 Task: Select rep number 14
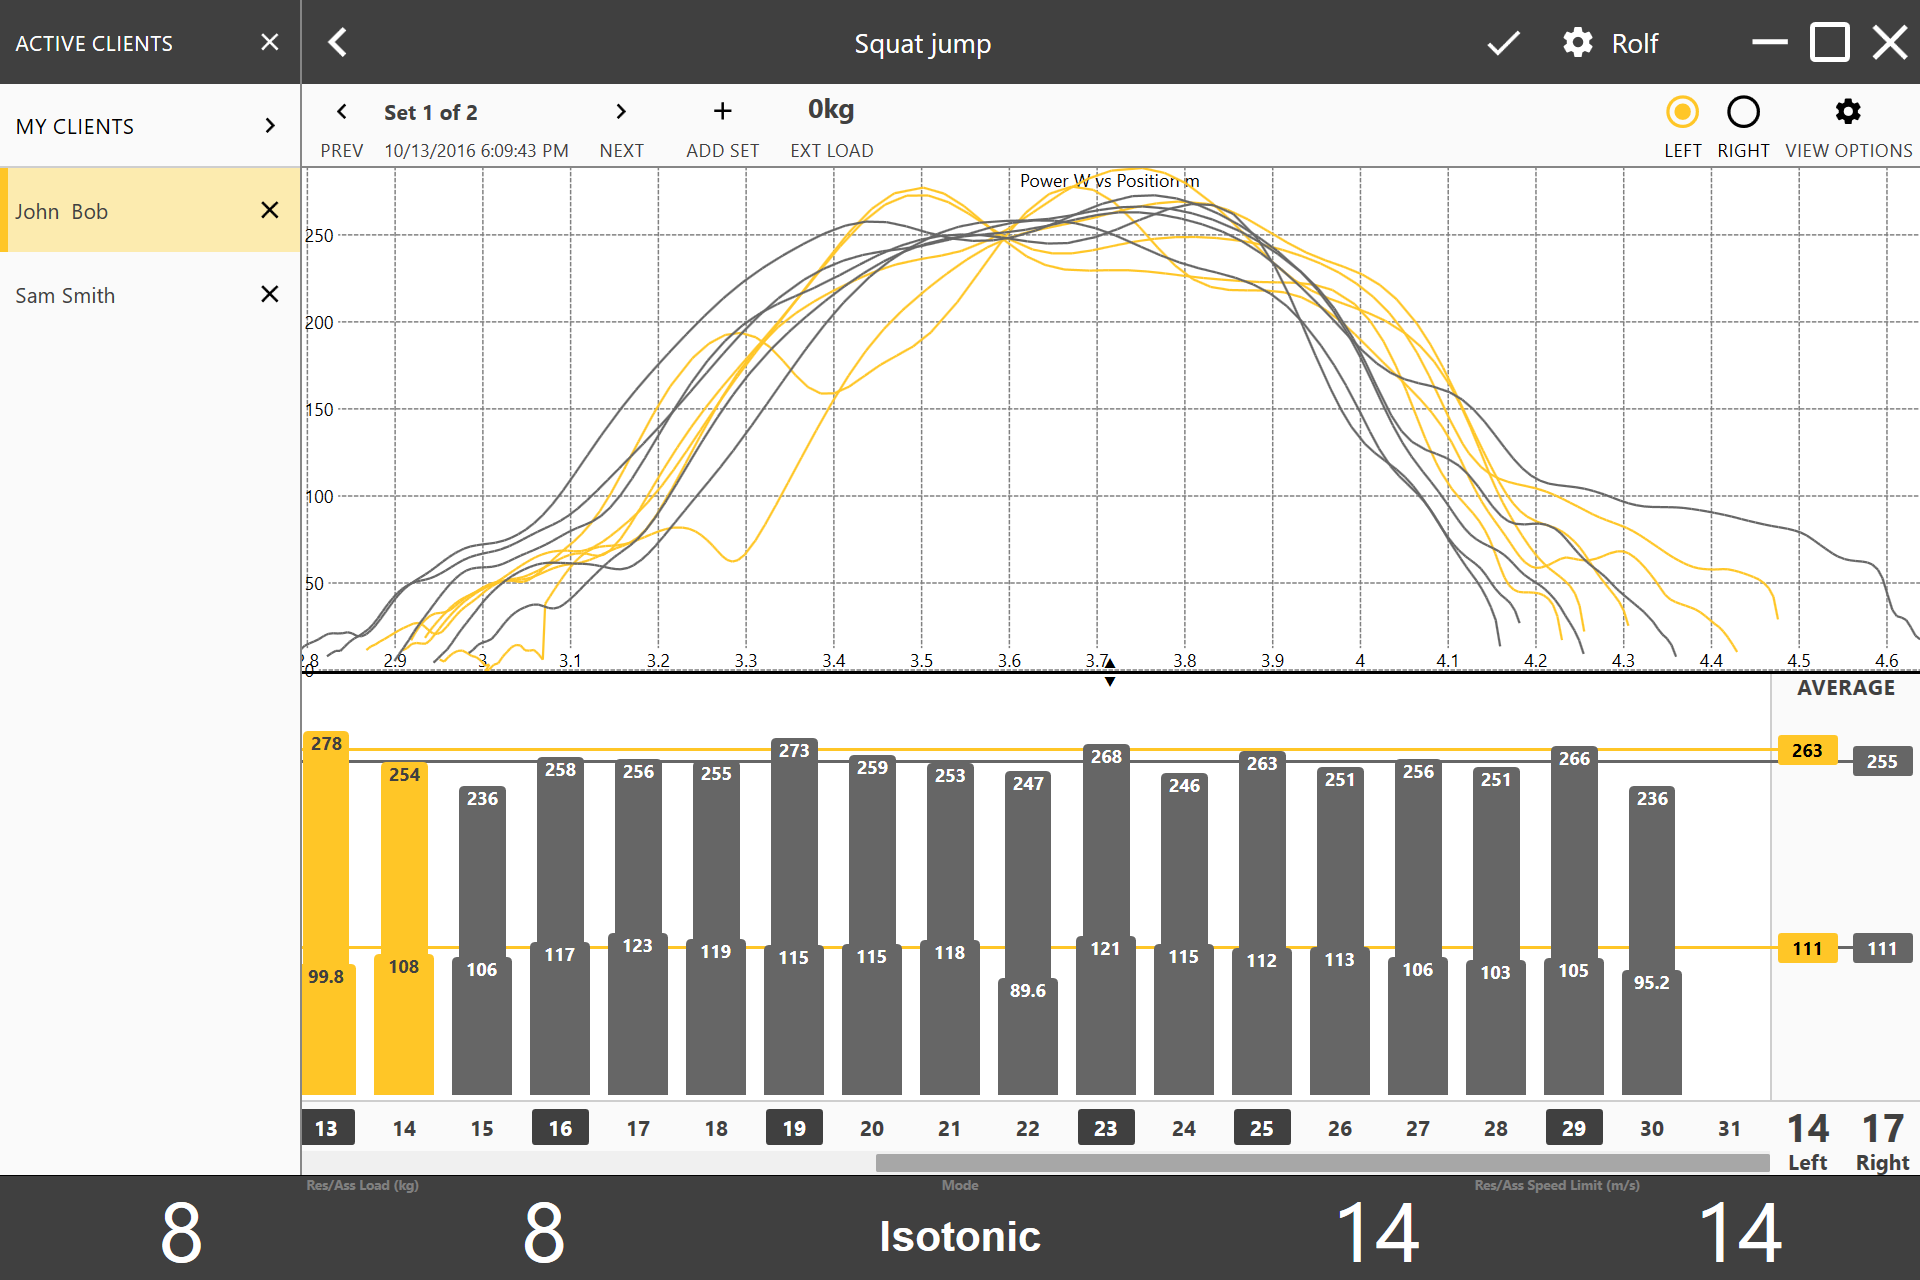[x=404, y=1128]
